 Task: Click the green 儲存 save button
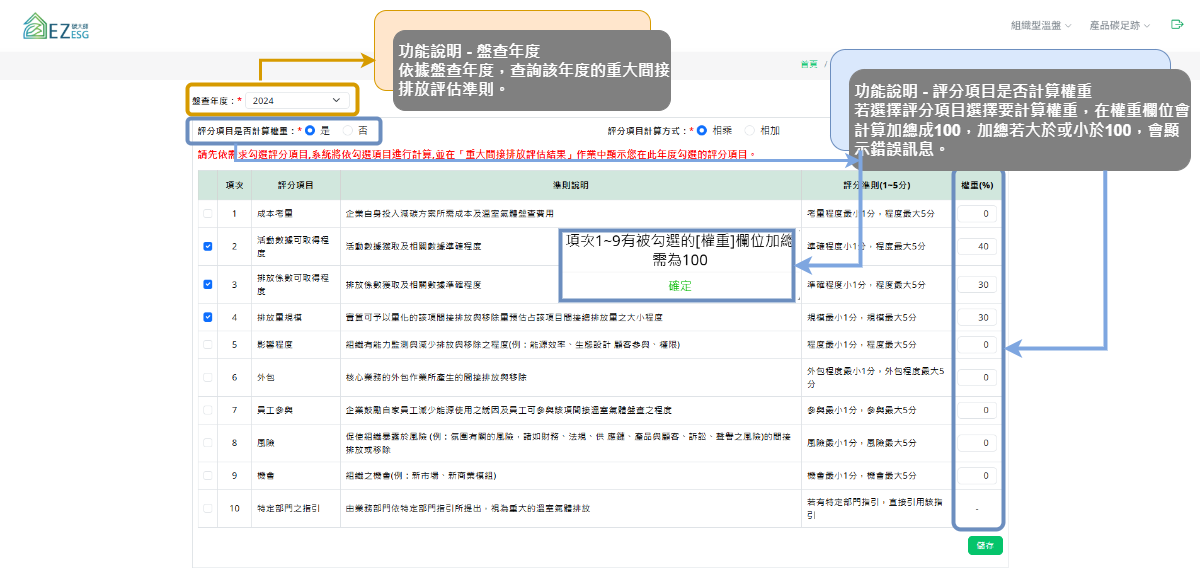click(x=985, y=546)
